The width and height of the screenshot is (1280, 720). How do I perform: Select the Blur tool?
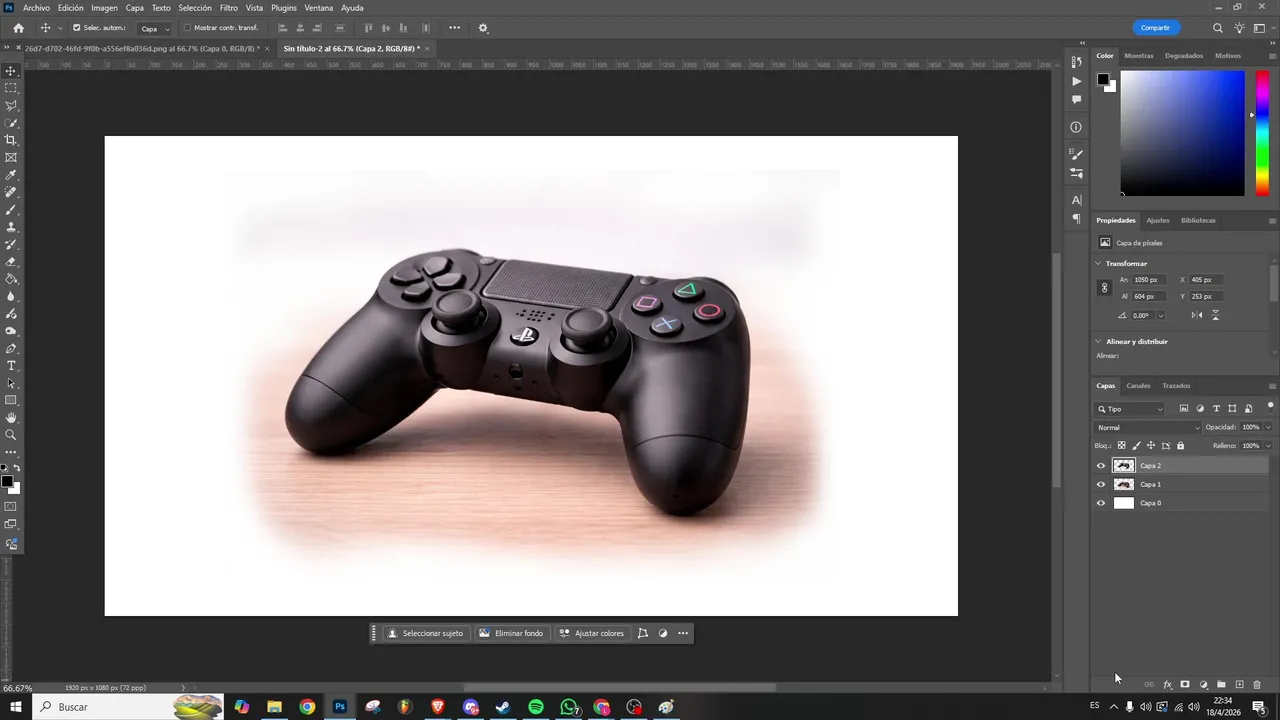pos(11,296)
